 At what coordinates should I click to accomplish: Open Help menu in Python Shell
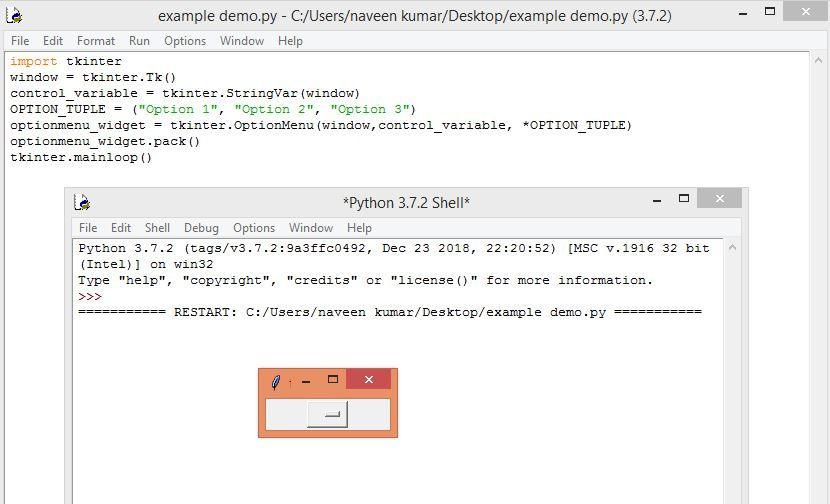click(359, 228)
